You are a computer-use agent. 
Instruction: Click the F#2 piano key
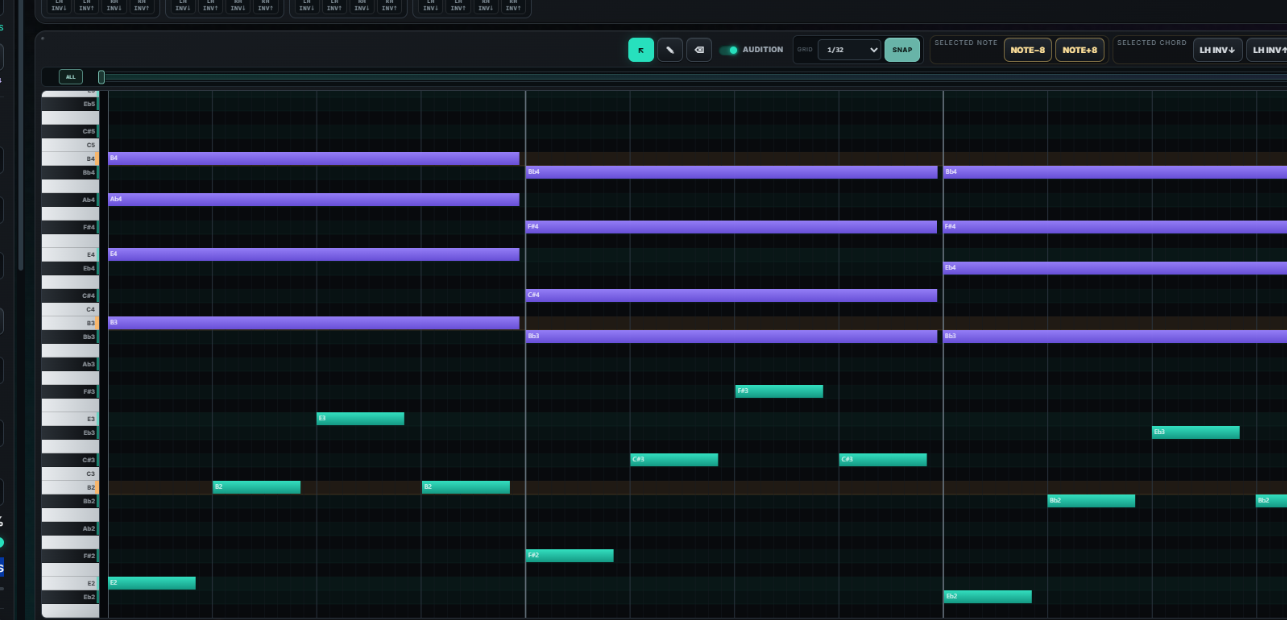69,555
